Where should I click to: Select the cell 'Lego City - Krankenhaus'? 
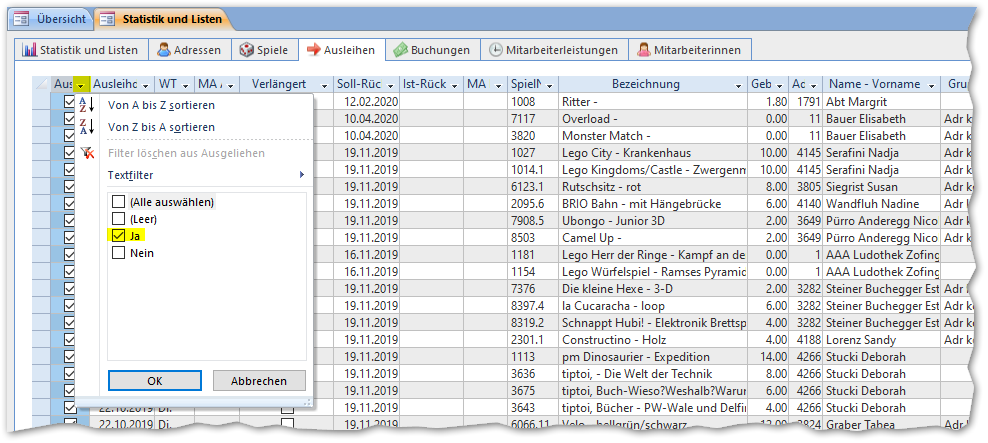[653, 152]
